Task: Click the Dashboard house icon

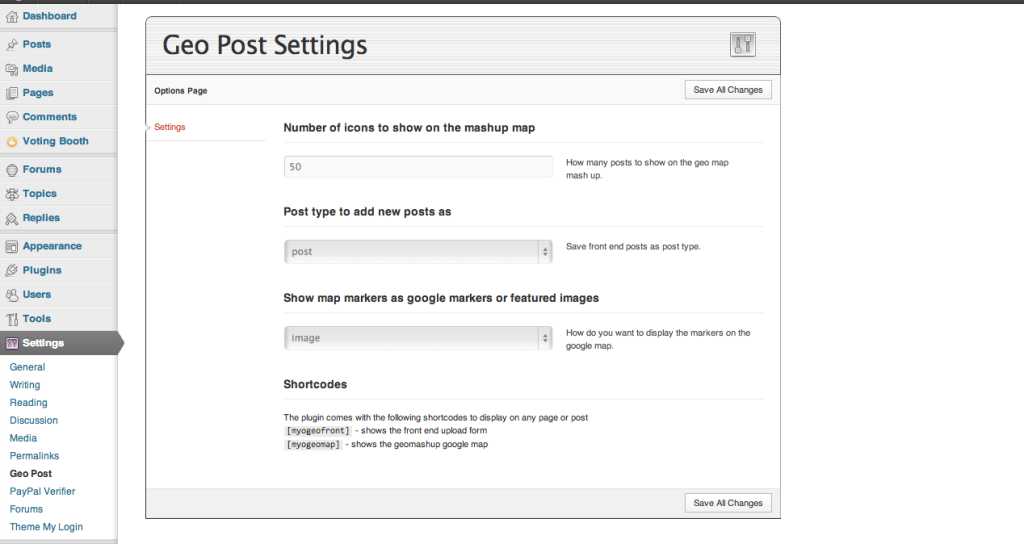Action: click(x=12, y=17)
